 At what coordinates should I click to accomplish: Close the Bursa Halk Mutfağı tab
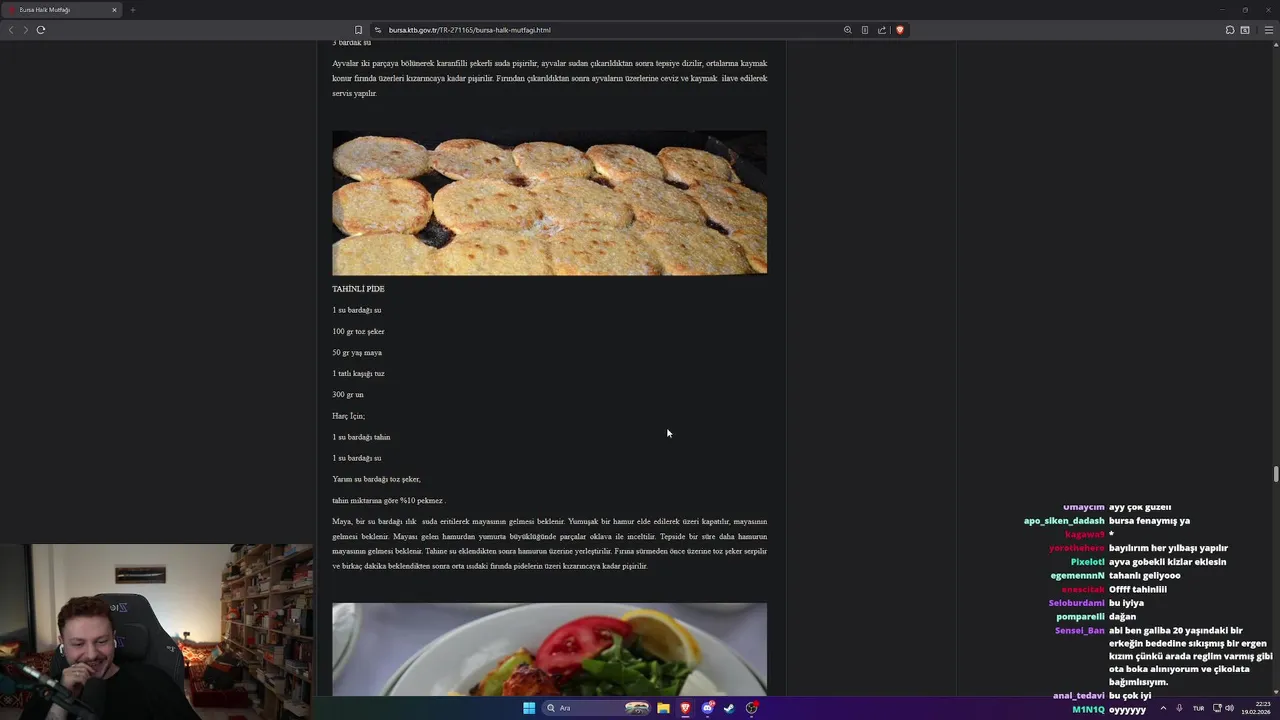[114, 10]
